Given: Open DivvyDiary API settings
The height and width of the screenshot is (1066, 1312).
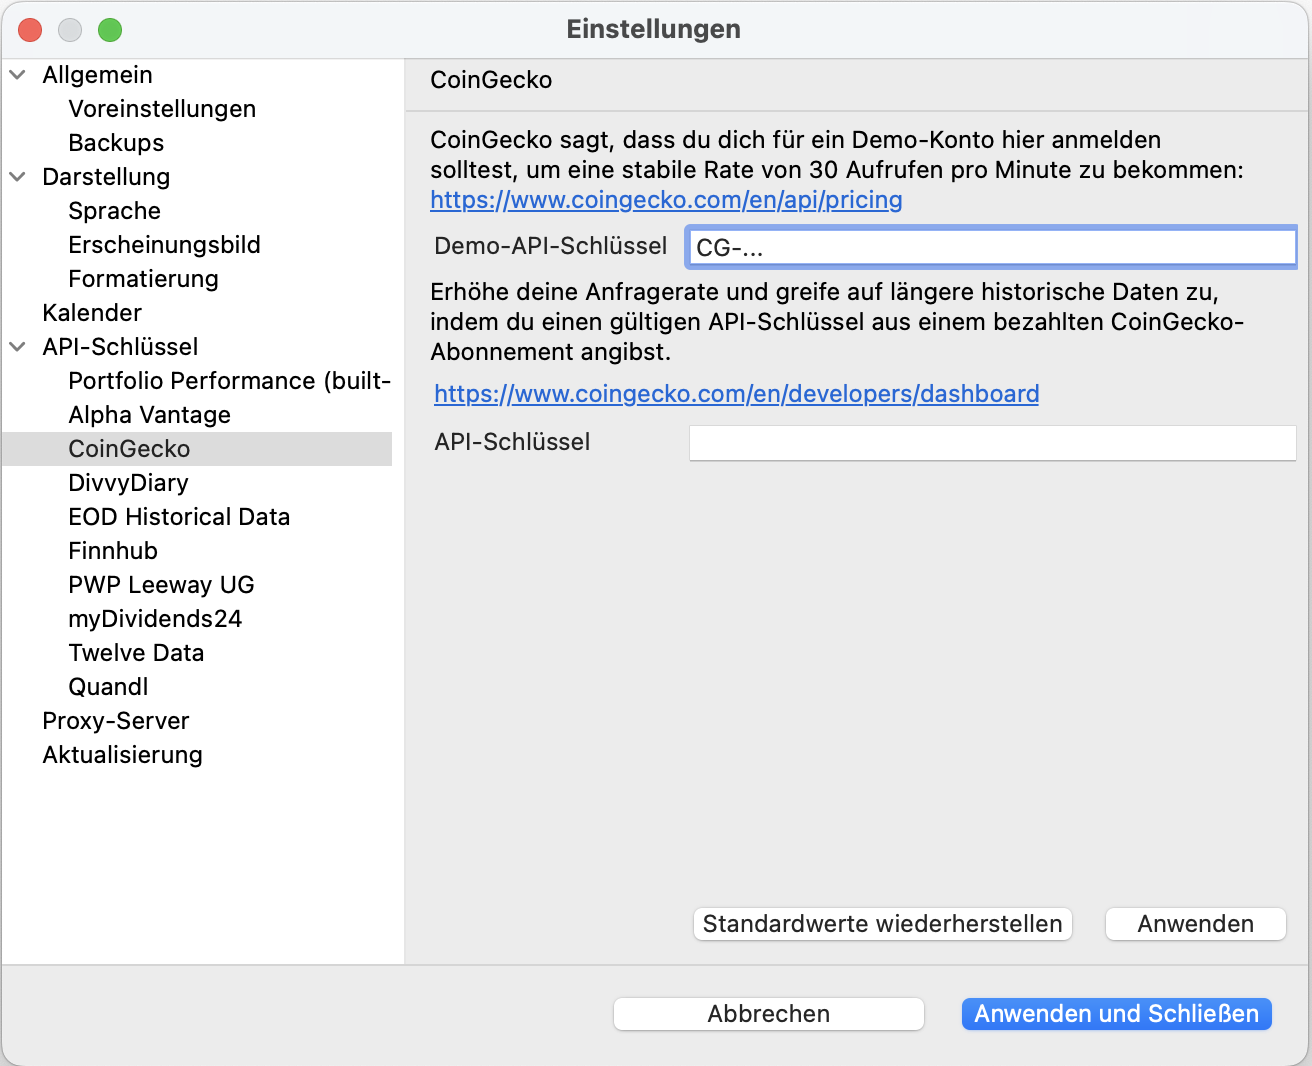Looking at the screenshot, I should pyautogui.click(x=128, y=483).
